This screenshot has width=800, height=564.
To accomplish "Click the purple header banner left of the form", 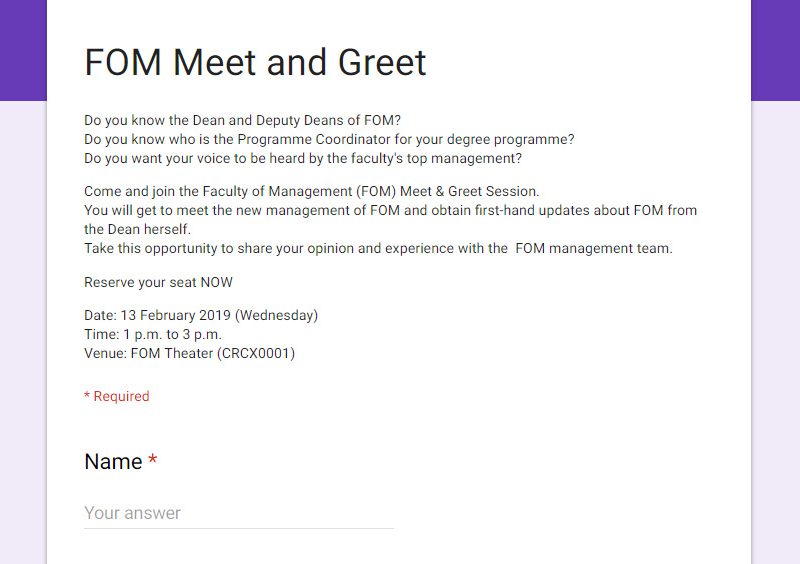I will (x=23, y=50).
